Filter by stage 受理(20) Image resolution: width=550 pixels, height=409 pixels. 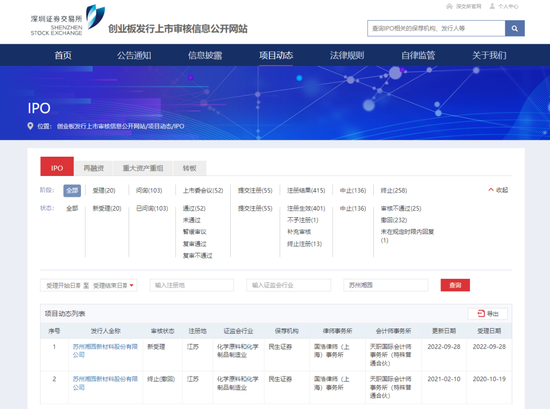104,190
